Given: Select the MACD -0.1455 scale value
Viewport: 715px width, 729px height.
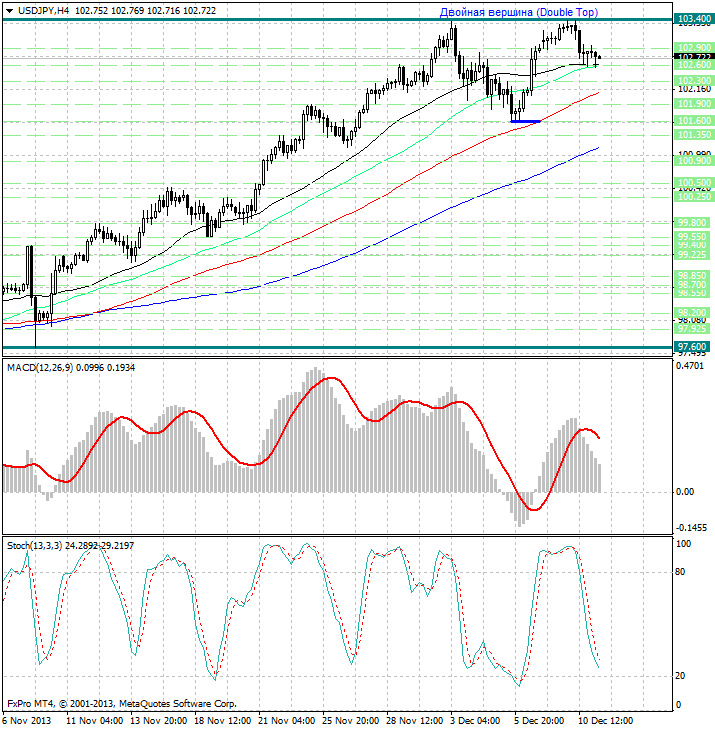Looking at the screenshot, I should [x=691, y=528].
